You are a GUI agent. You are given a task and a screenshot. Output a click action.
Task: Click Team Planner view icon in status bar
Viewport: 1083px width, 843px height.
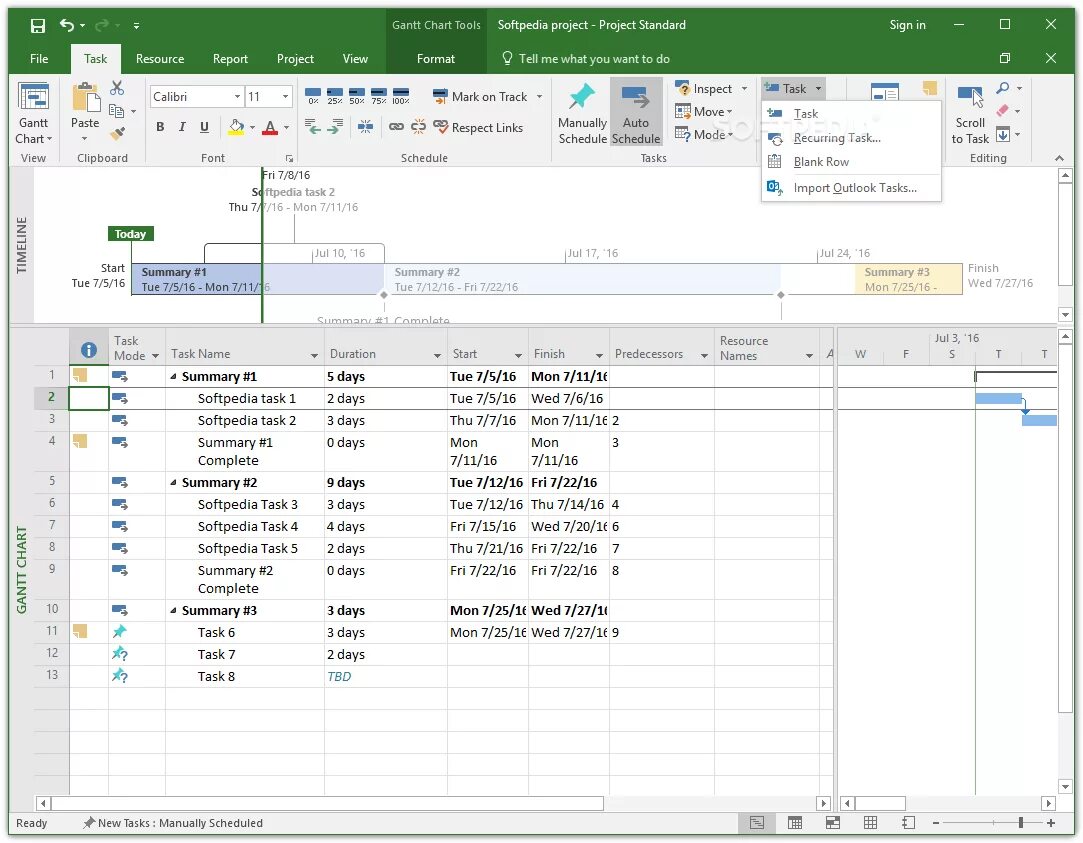(833, 822)
